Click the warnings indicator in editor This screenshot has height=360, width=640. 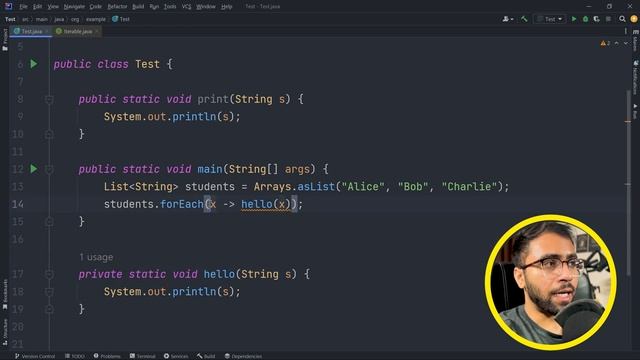(605, 43)
